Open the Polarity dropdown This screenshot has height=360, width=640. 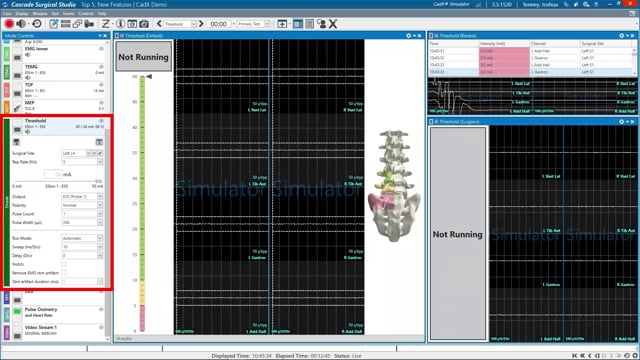pyautogui.click(x=100, y=205)
